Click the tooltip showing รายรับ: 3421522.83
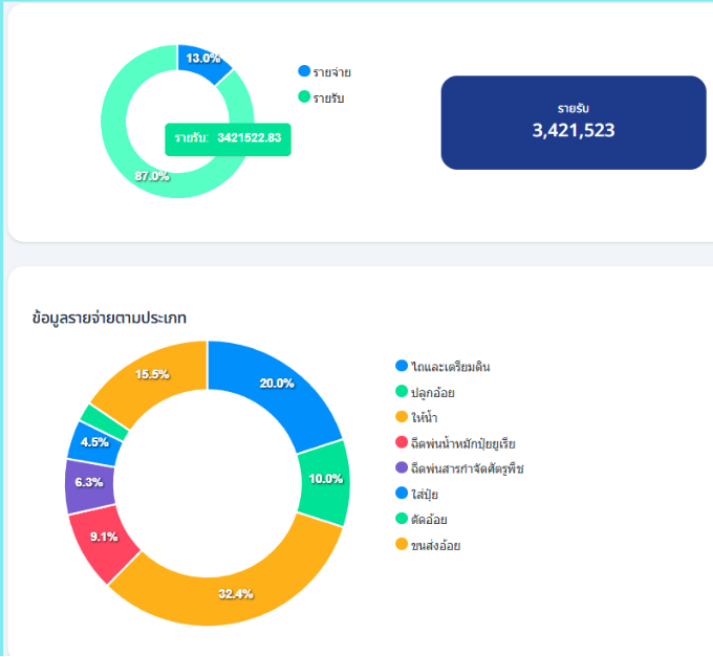Image resolution: width=713 pixels, height=657 pixels. [228, 139]
